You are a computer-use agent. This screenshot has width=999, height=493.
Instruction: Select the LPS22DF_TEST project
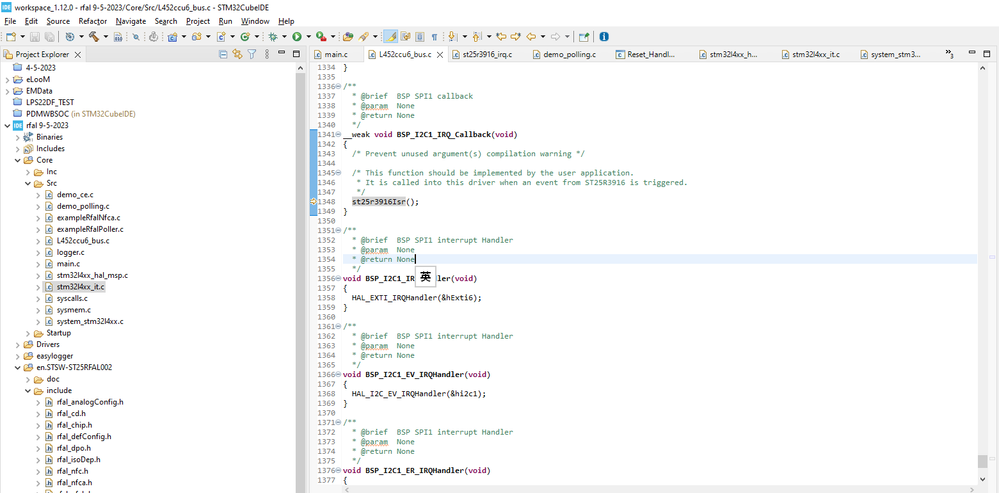(50, 103)
